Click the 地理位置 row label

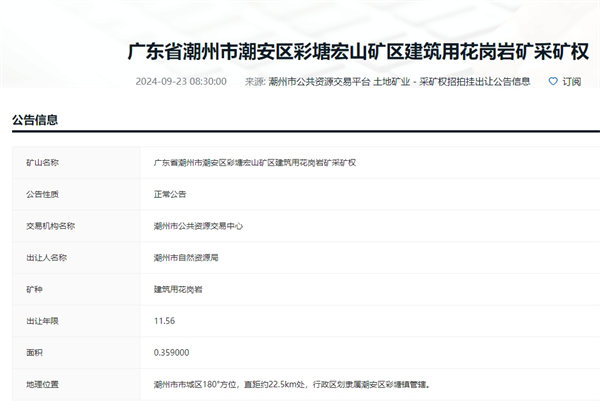42,383
